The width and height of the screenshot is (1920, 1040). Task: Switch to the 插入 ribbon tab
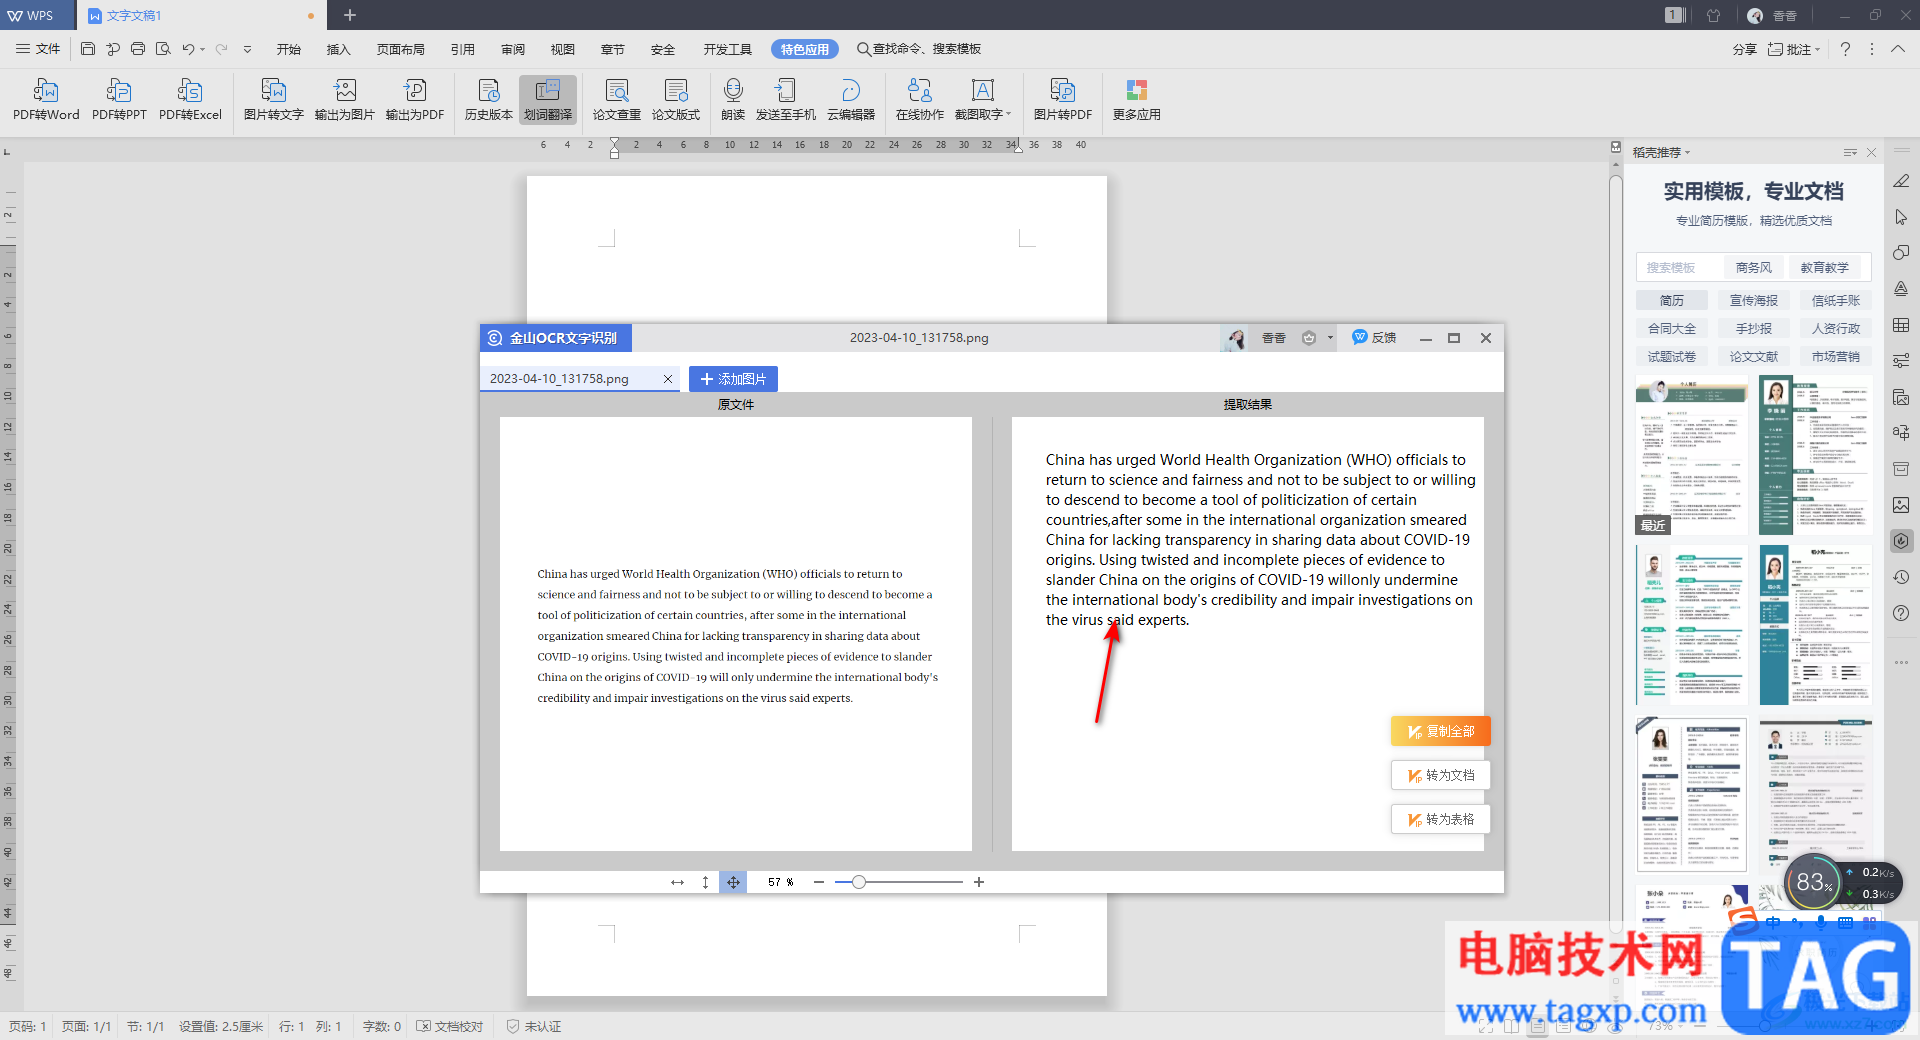click(339, 49)
